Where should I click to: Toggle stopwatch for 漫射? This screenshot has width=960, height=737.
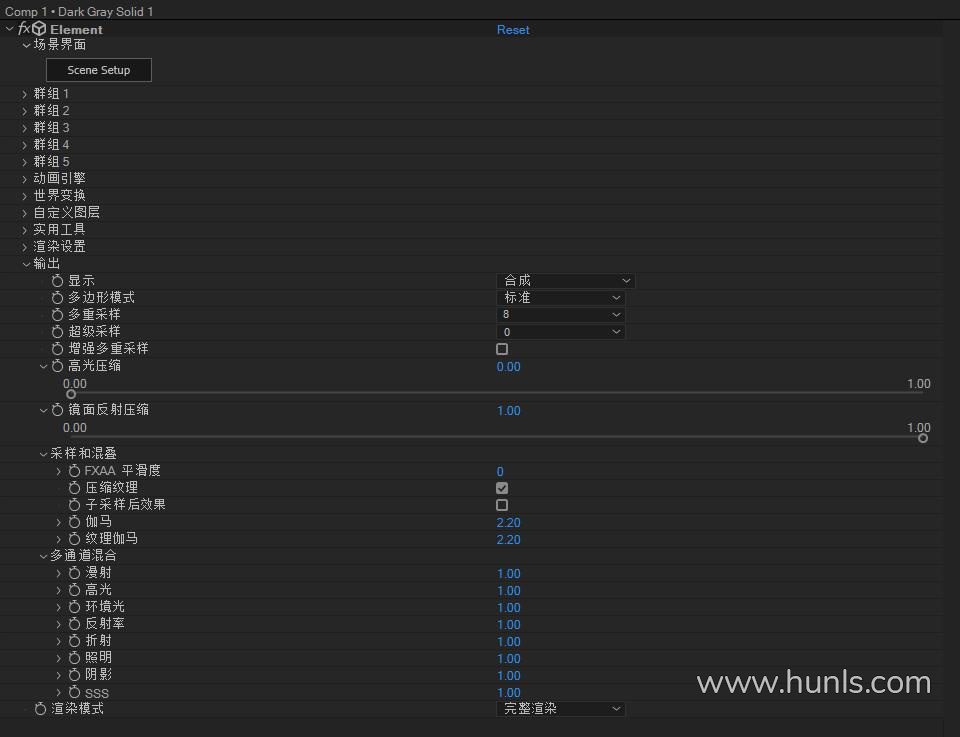point(75,573)
